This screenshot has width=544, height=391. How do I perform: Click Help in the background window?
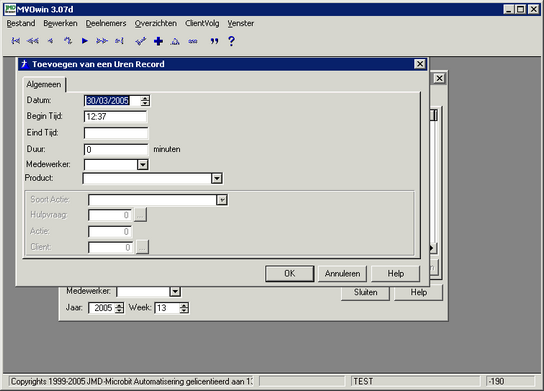click(x=419, y=292)
